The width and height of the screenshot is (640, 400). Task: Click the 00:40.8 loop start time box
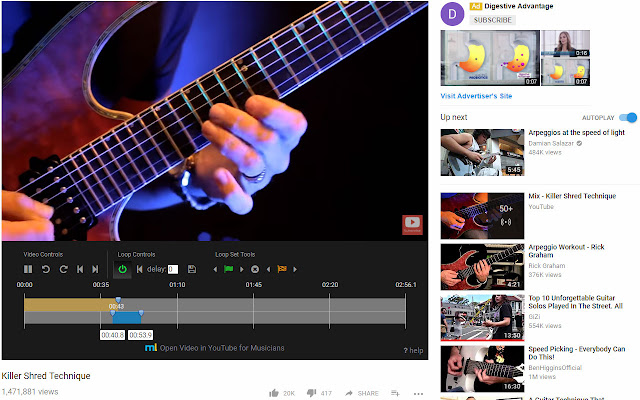(x=113, y=335)
